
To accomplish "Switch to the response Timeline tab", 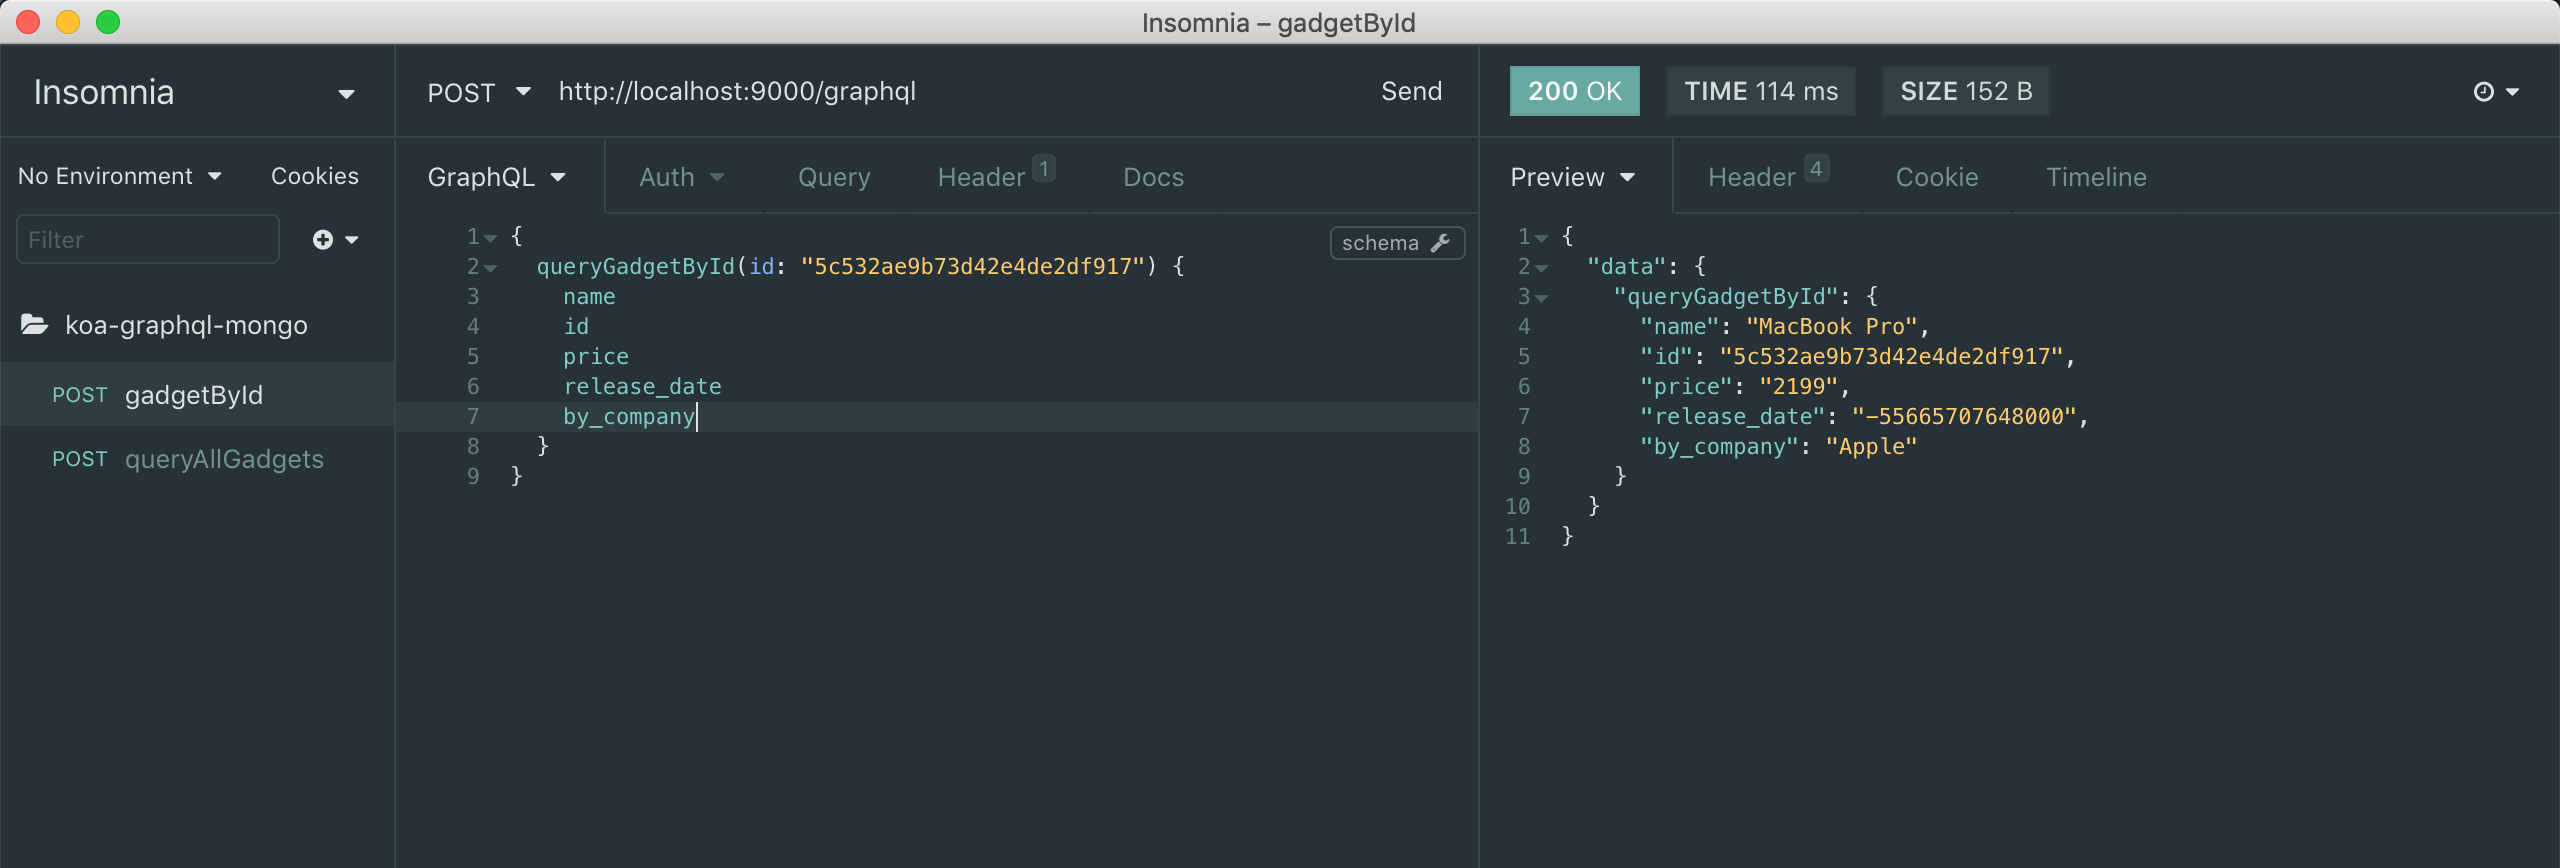I will [2096, 177].
